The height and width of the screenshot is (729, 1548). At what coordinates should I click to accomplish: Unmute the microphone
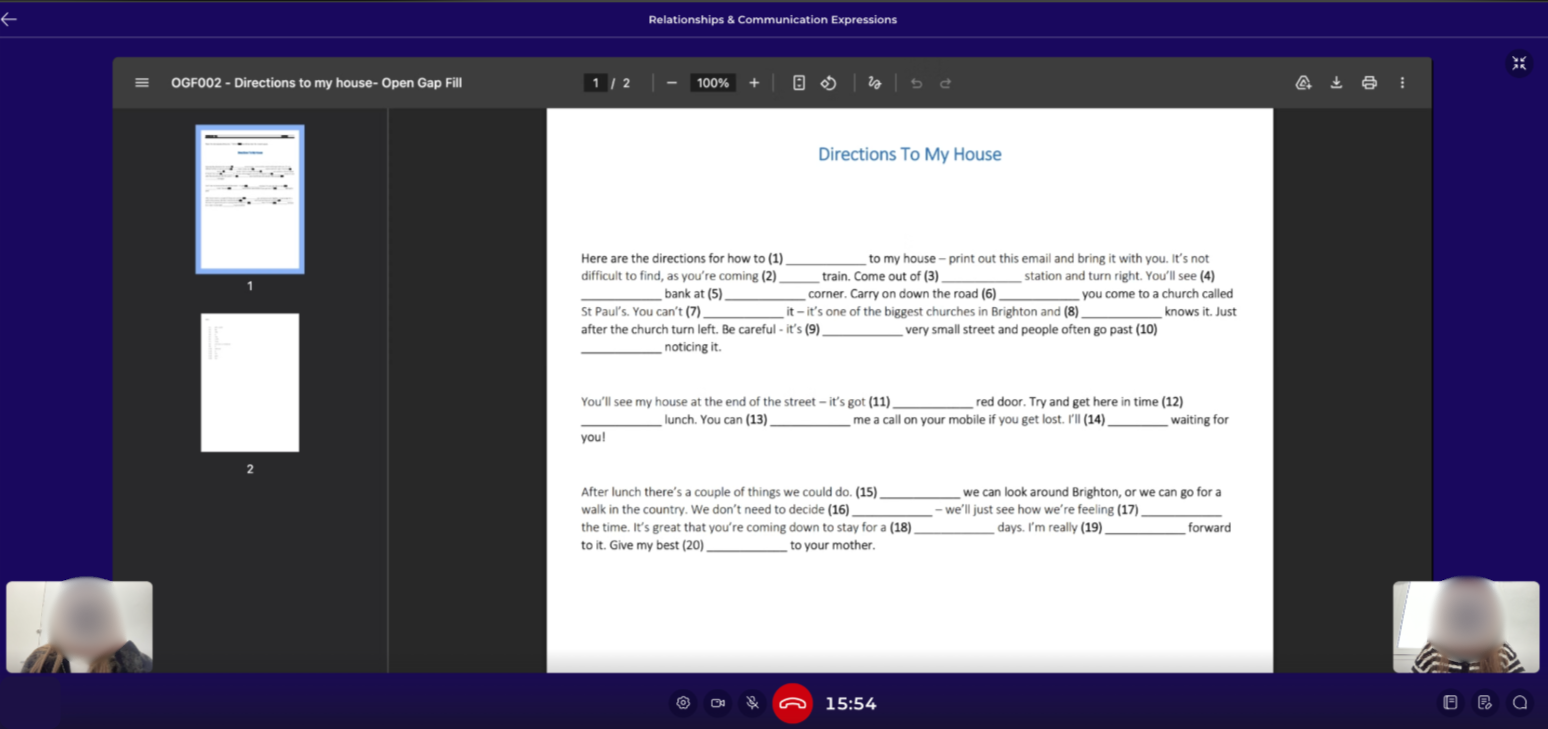pyautogui.click(x=753, y=703)
